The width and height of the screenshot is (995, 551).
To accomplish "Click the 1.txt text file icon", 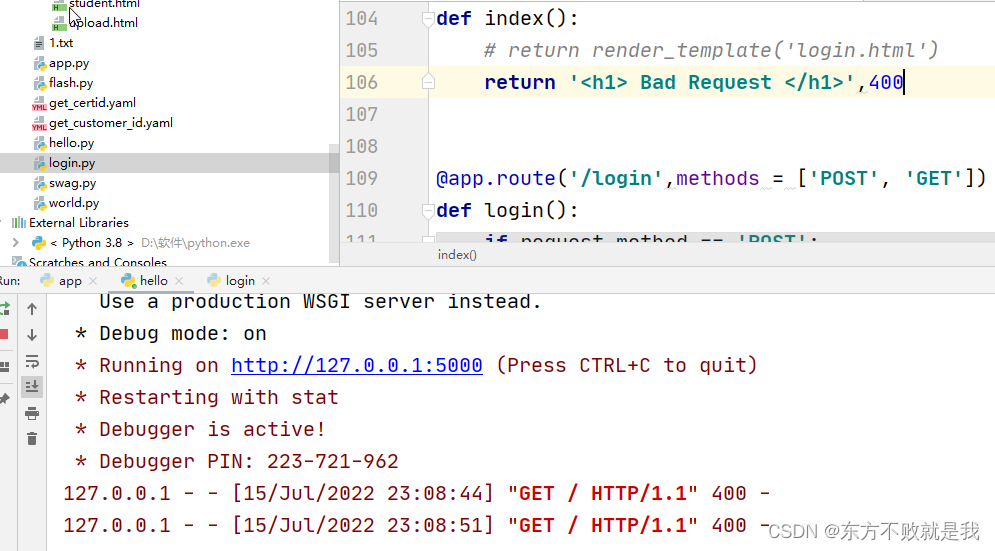I will 39,43.
